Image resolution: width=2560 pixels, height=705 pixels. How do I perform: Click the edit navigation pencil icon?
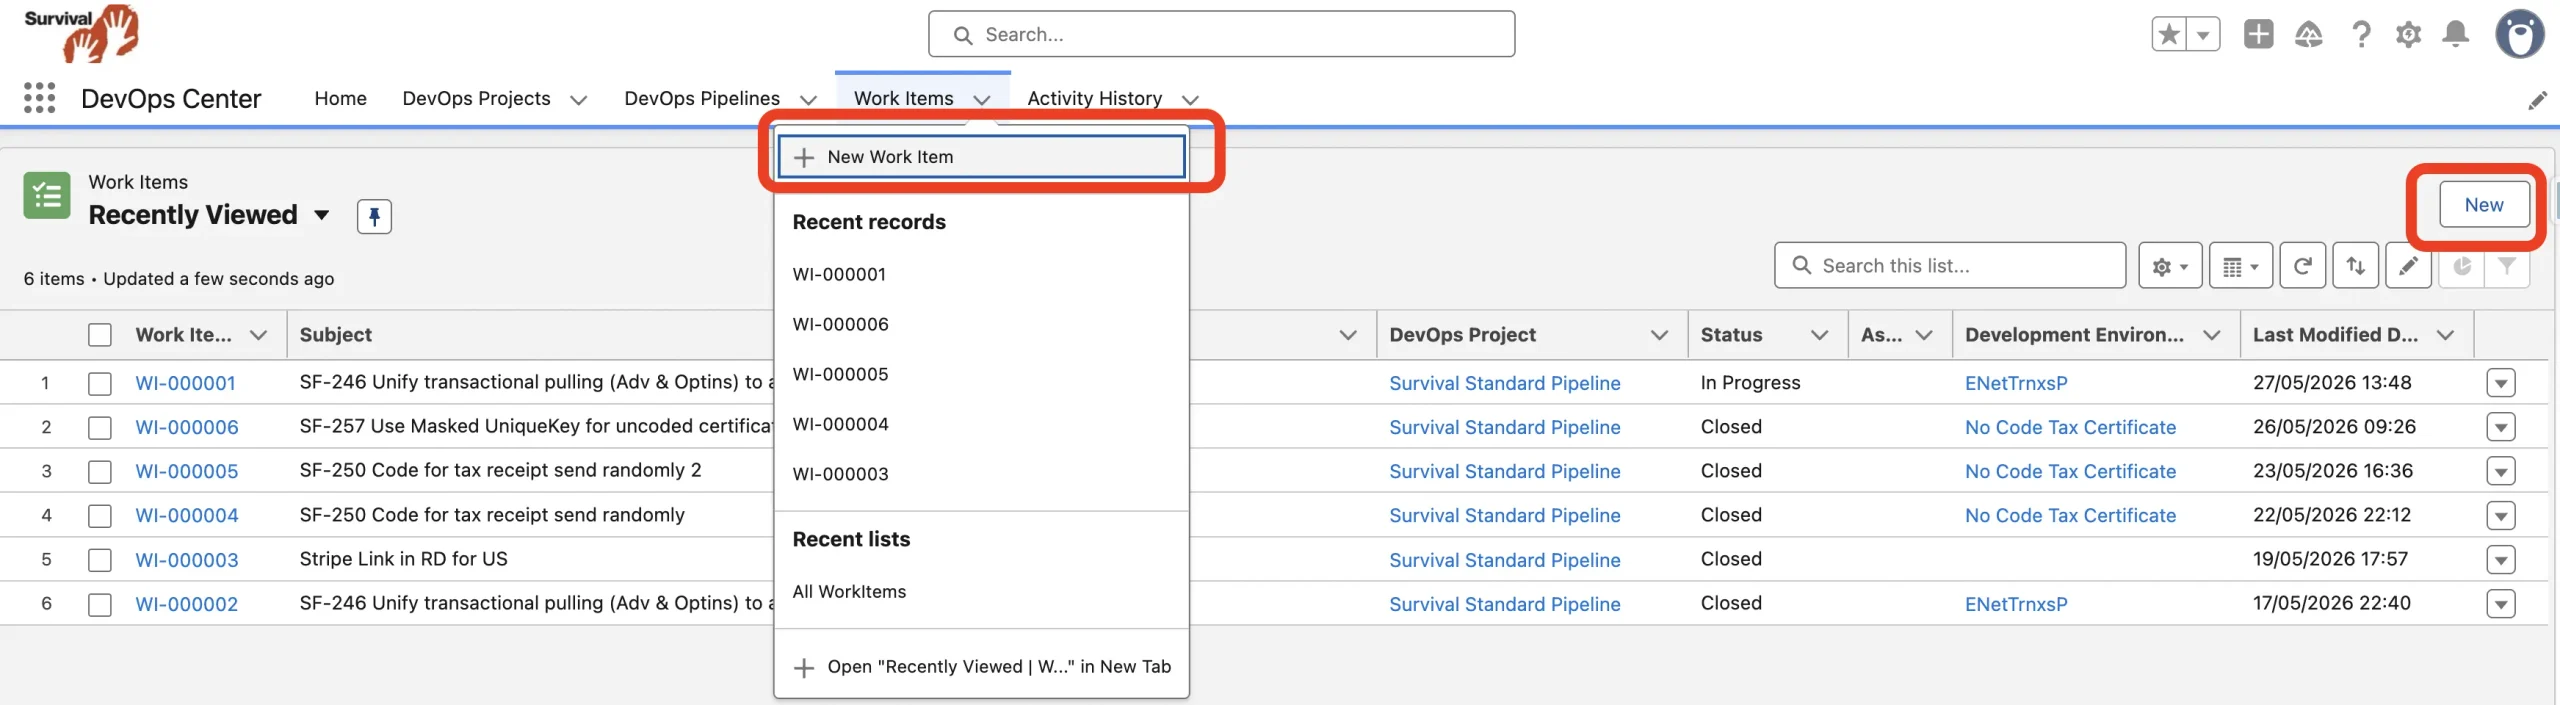tap(2537, 100)
